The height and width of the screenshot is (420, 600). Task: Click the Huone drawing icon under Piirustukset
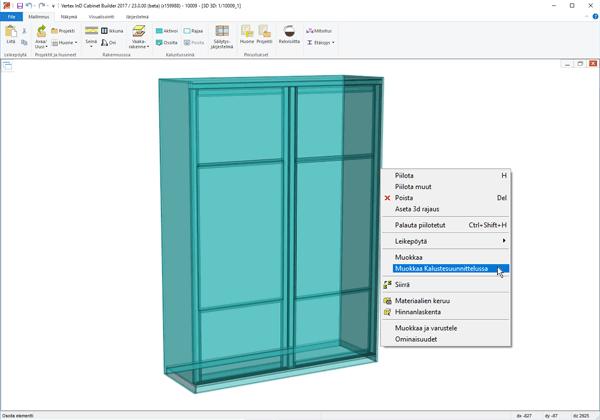click(247, 36)
